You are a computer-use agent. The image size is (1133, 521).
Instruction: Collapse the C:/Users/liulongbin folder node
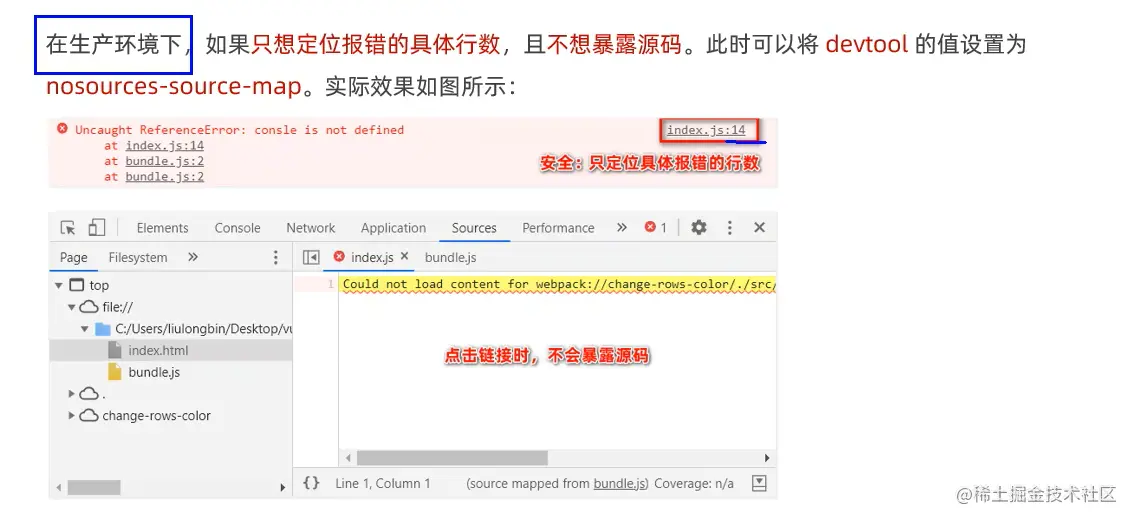(85, 329)
